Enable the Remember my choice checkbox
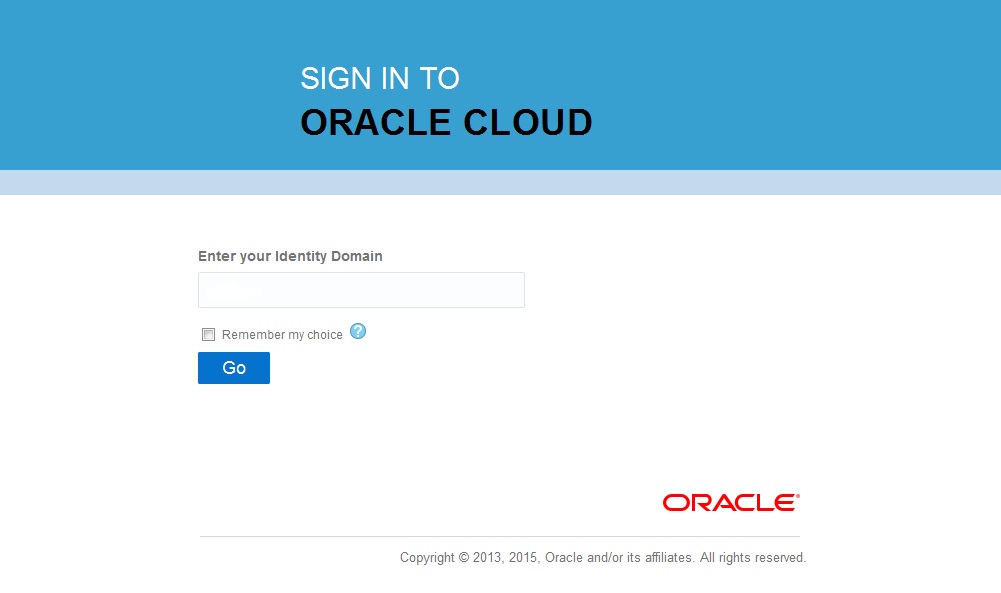Screen dimensions: 1001x593 click(x=208, y=334)
